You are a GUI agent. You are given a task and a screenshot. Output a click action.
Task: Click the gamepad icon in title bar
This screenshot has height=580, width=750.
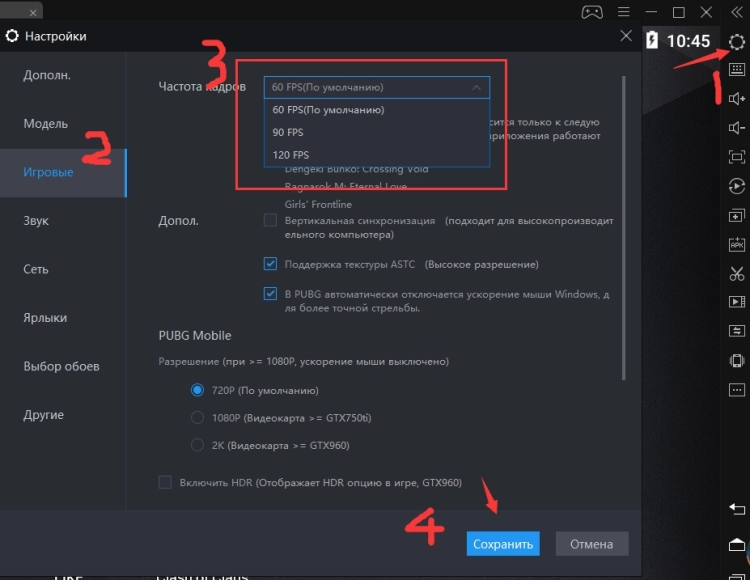click(x=592, y=12)
